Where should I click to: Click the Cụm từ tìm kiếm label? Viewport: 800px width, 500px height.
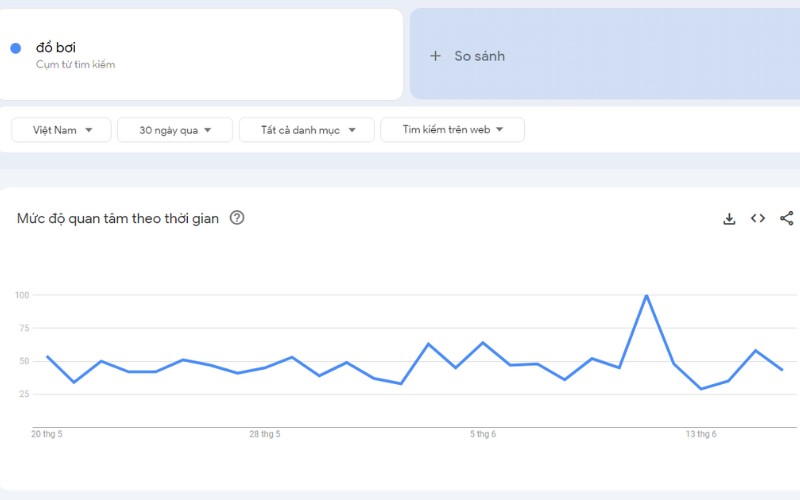pos(76,65)
